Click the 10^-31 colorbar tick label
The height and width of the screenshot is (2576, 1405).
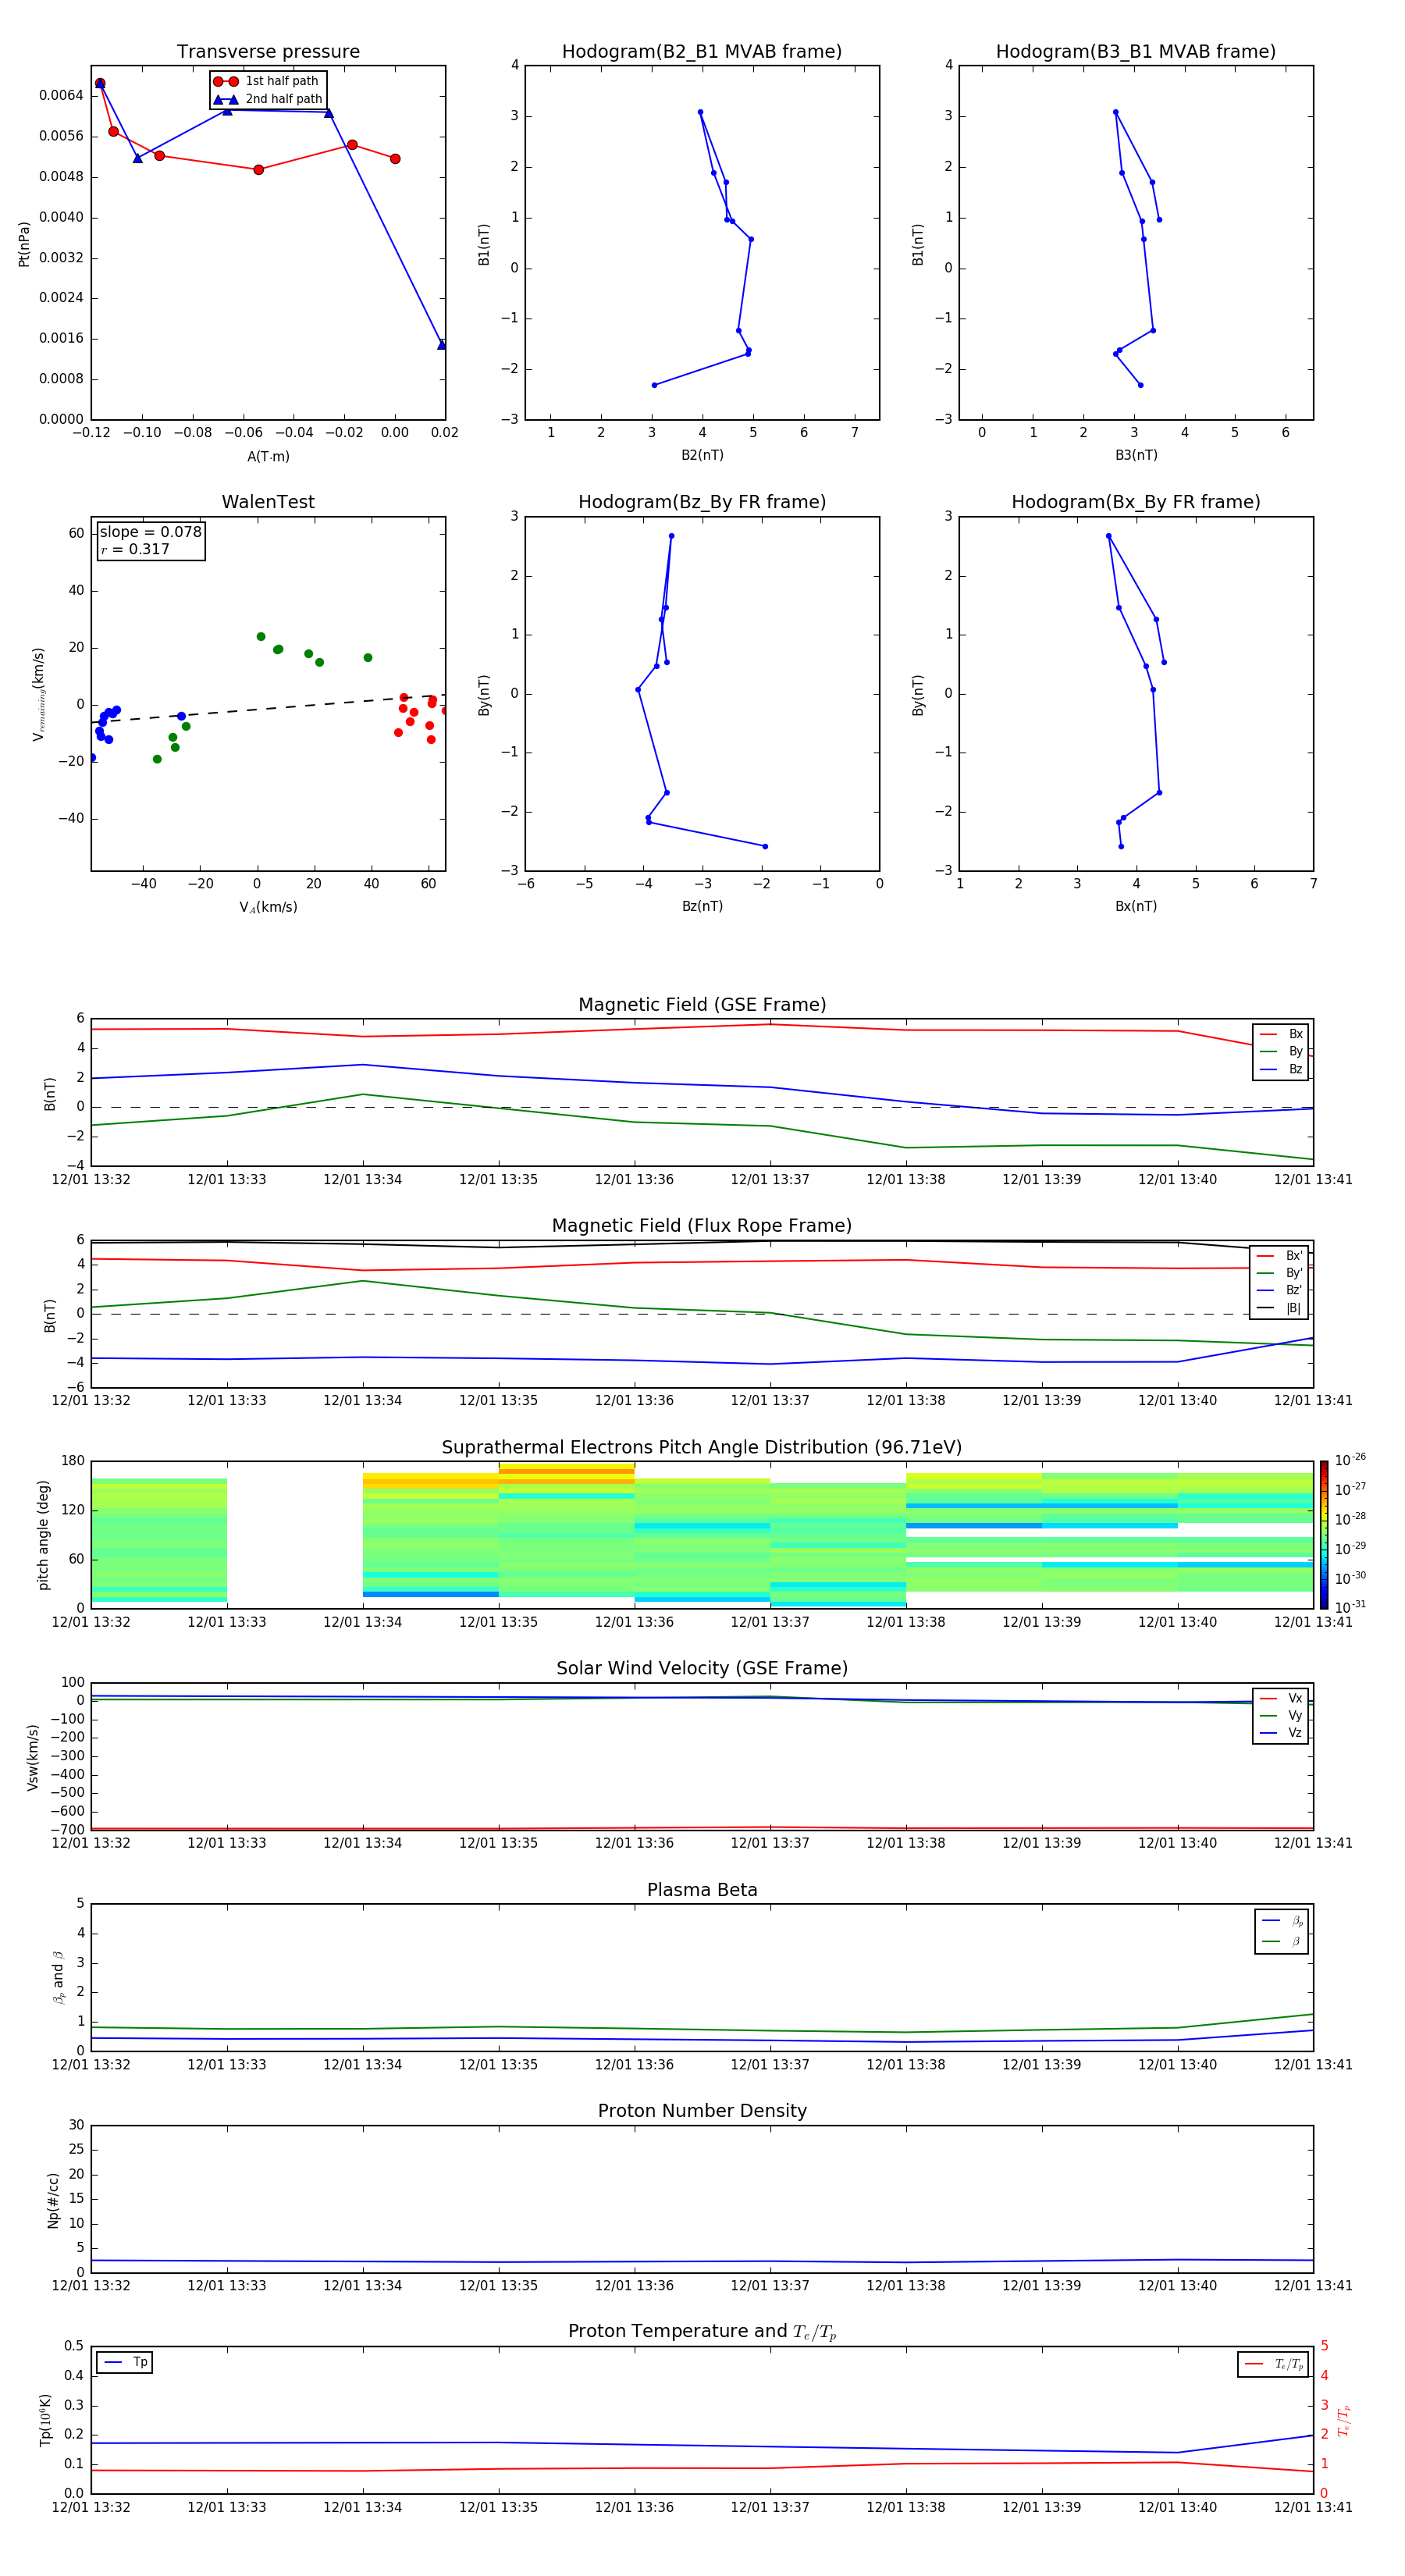tap(1350, 1607)
